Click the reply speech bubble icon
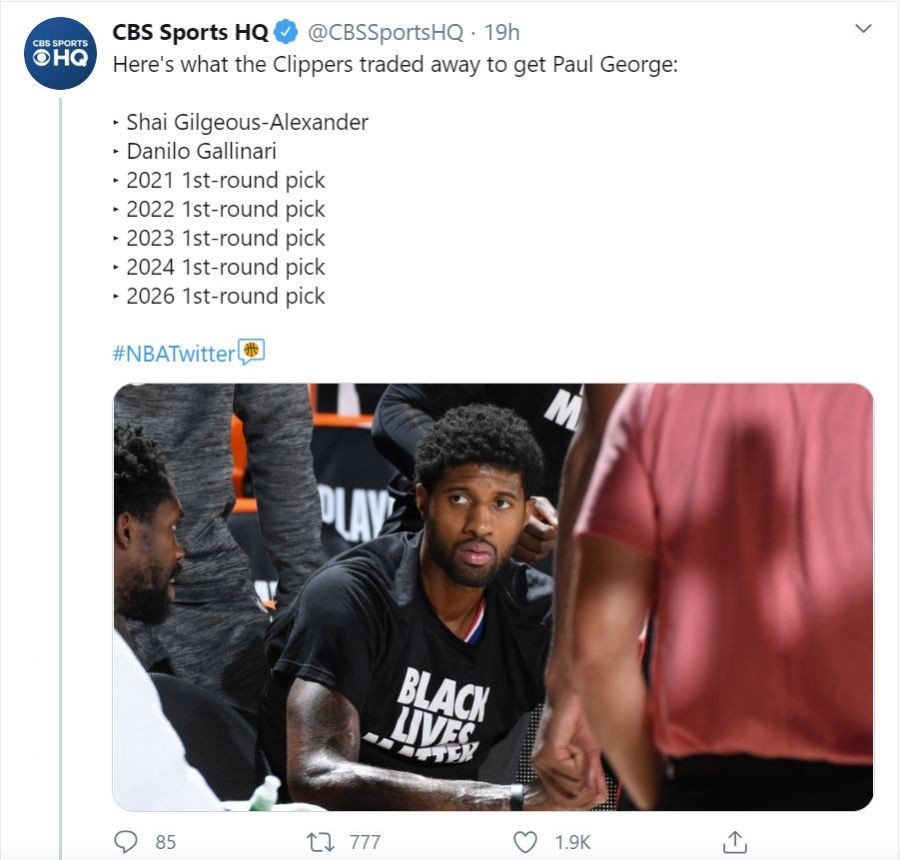 pos(126,842)
